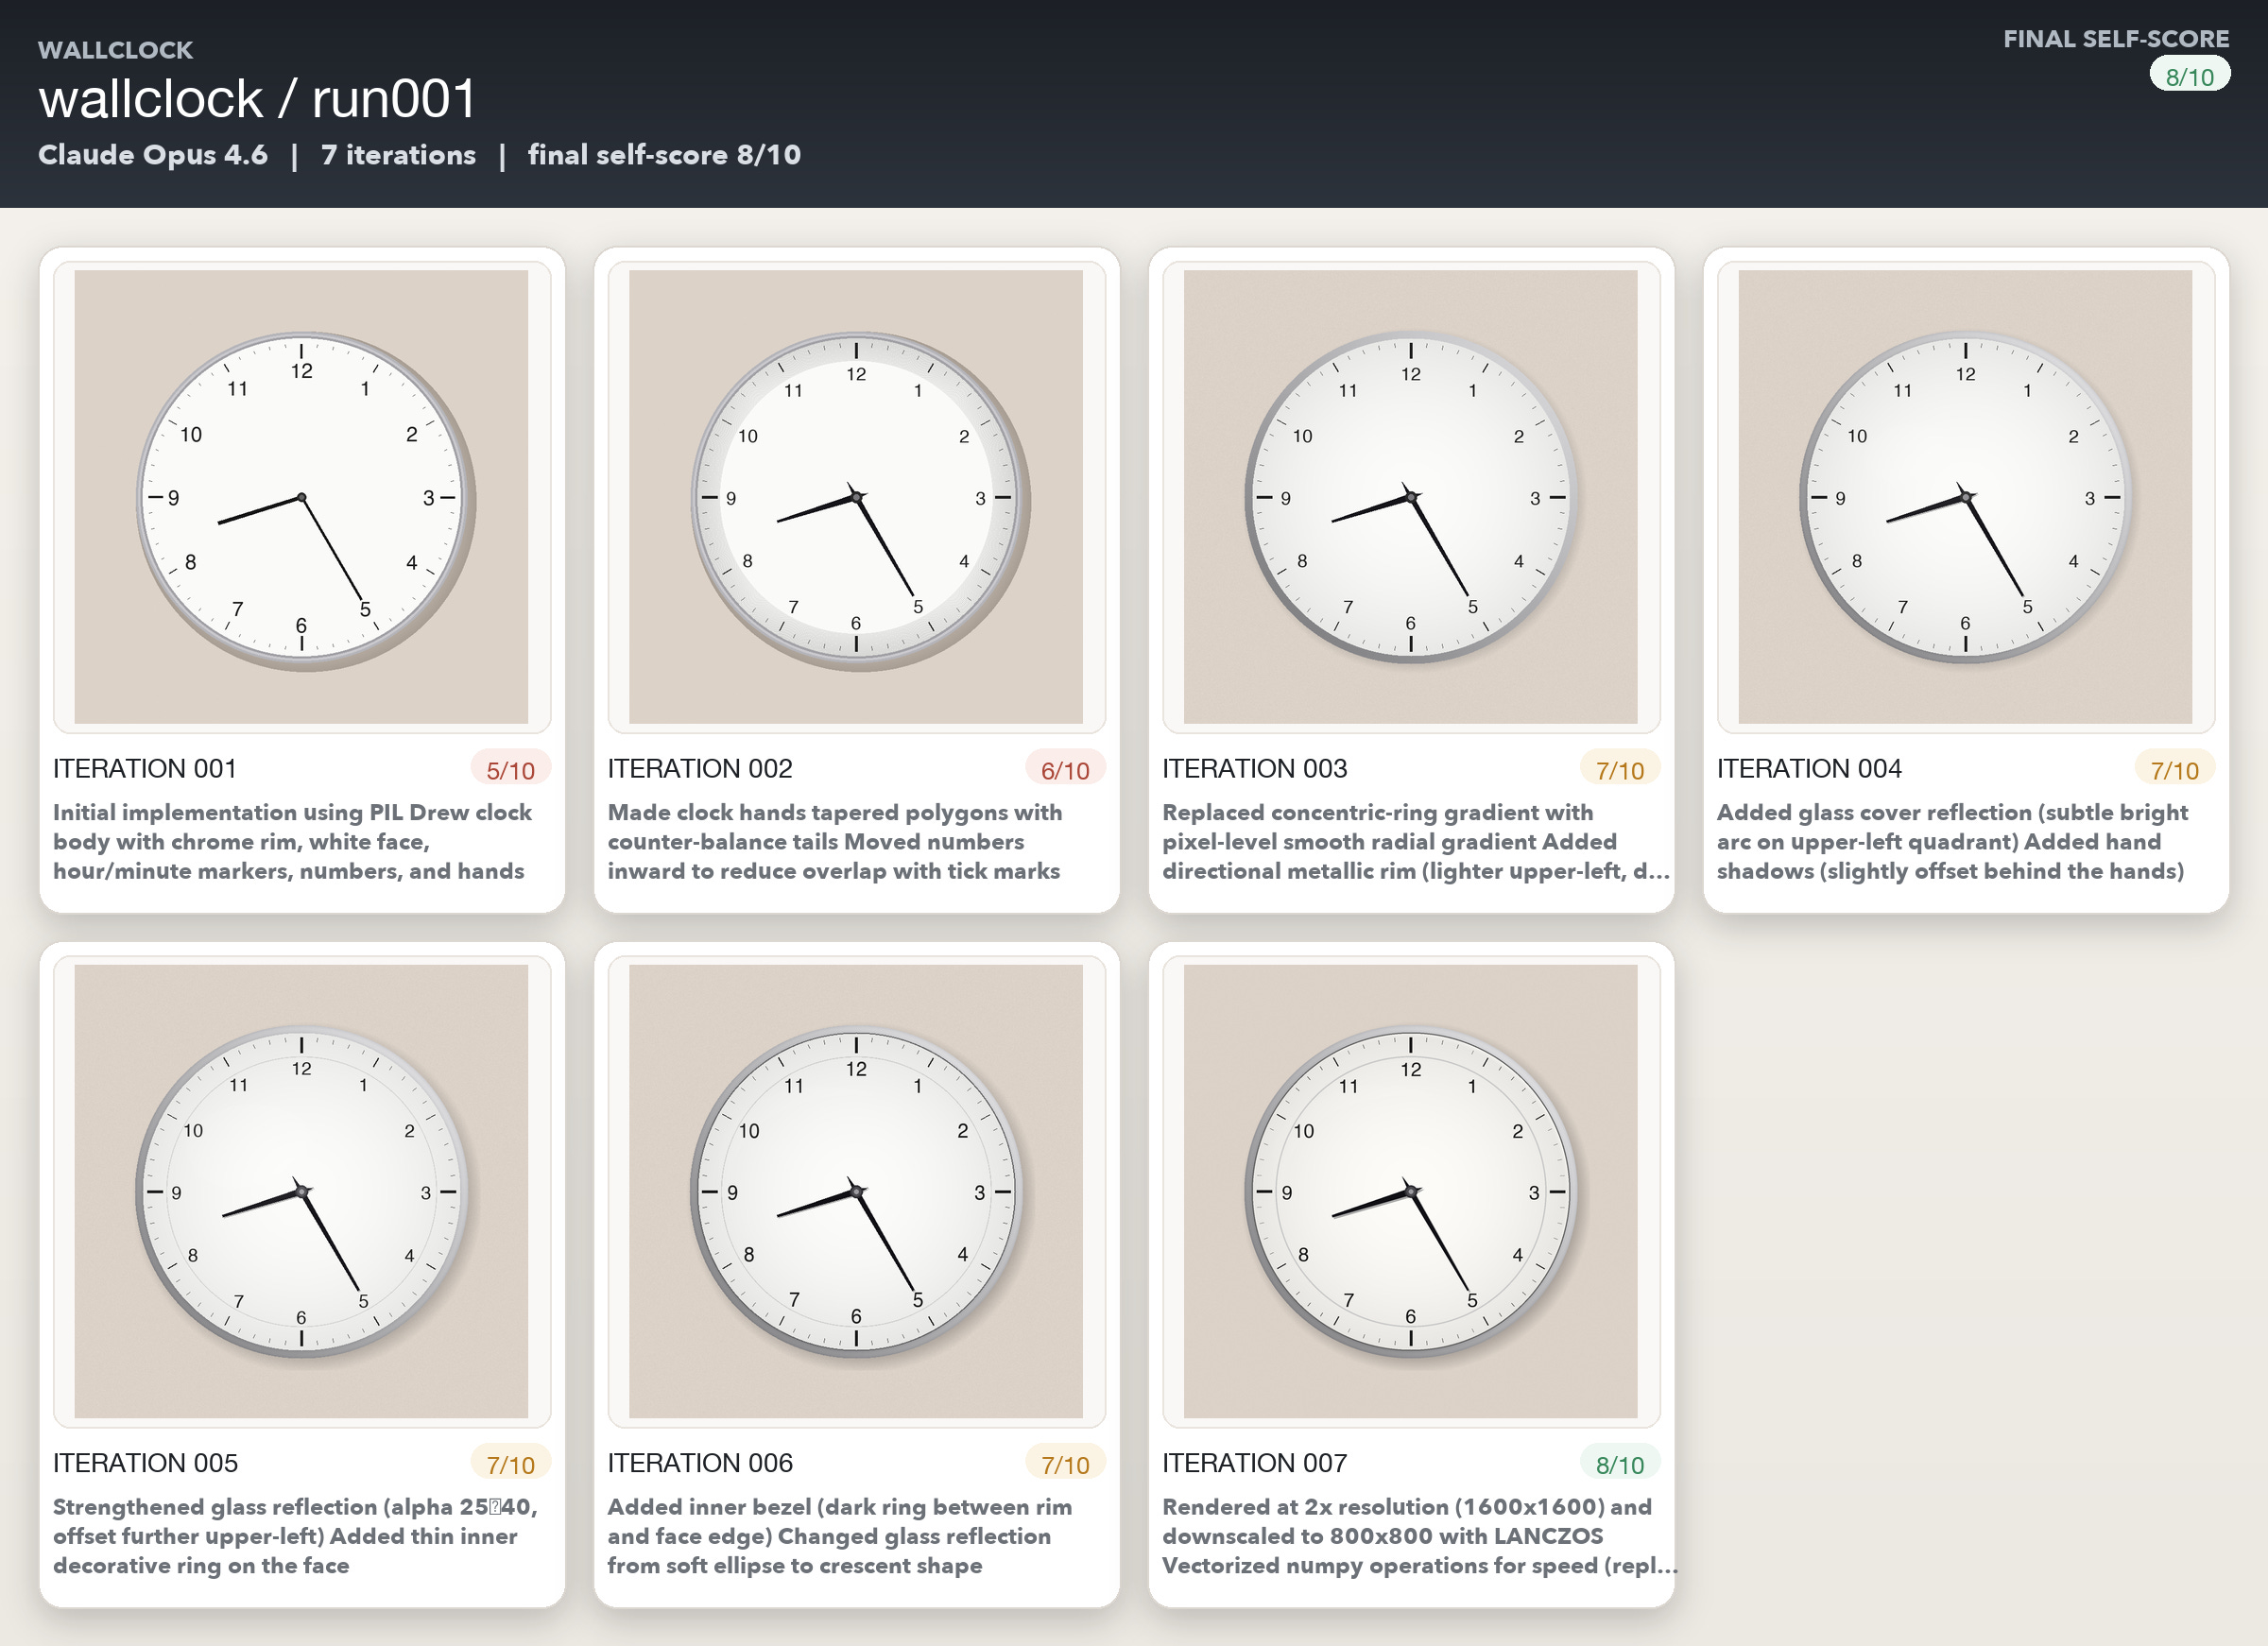Click Iteration 004 glass cover reflection description

[x=1952, y=841]
